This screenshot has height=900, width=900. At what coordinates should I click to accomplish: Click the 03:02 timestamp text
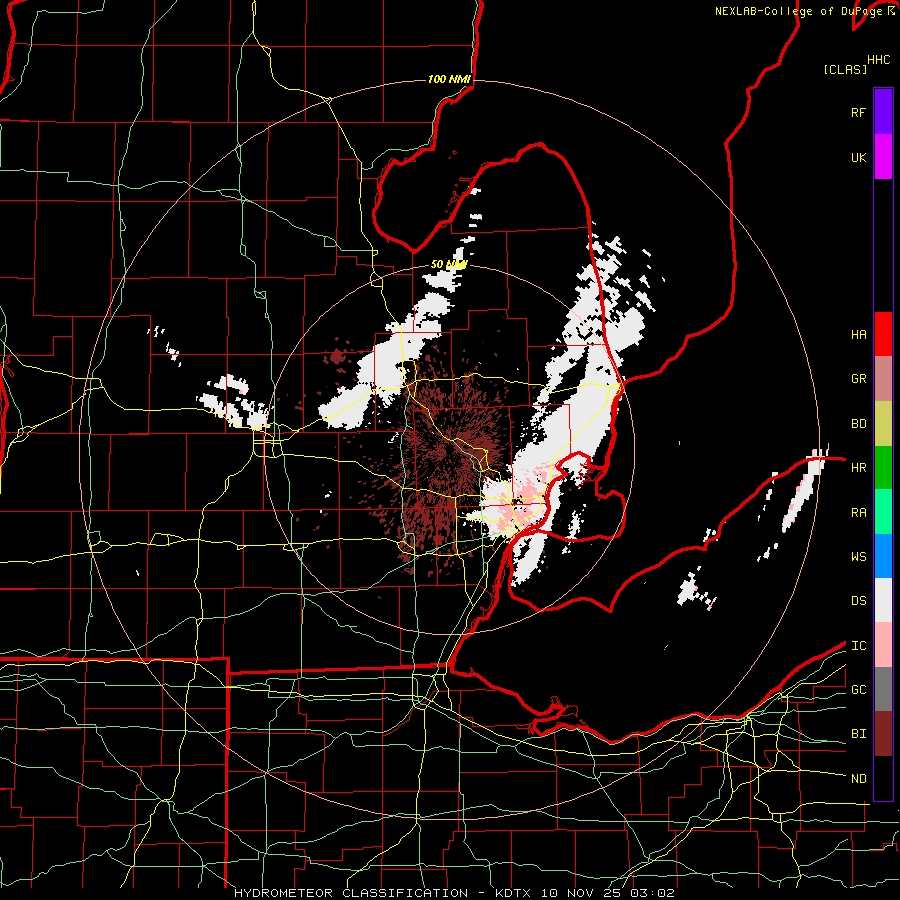click(x=651, y=893)
